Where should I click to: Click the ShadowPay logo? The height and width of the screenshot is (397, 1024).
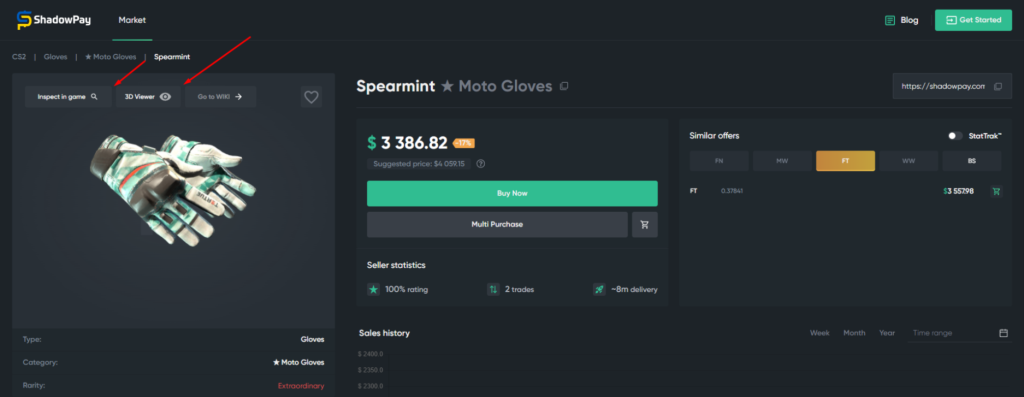pyautogui.click(x=54, y=20)
